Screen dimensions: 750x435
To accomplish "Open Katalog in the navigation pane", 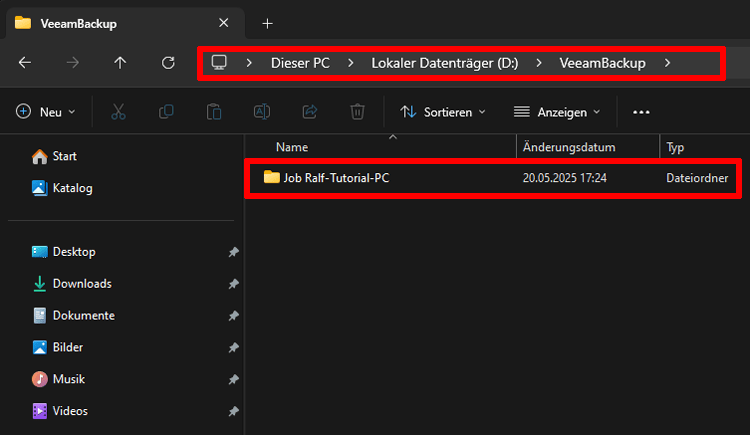I will (62, 188).
